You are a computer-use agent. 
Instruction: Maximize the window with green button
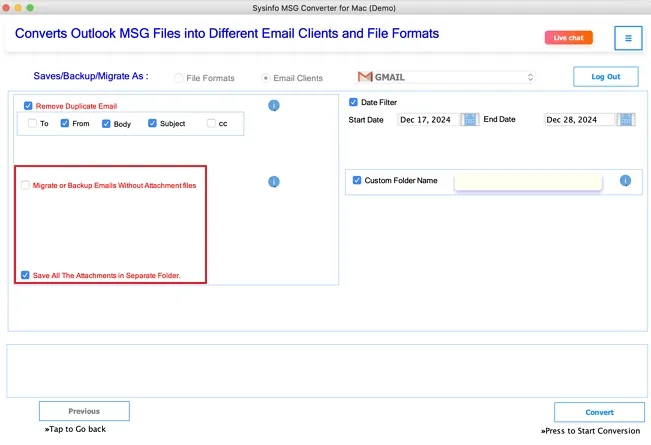30,7
